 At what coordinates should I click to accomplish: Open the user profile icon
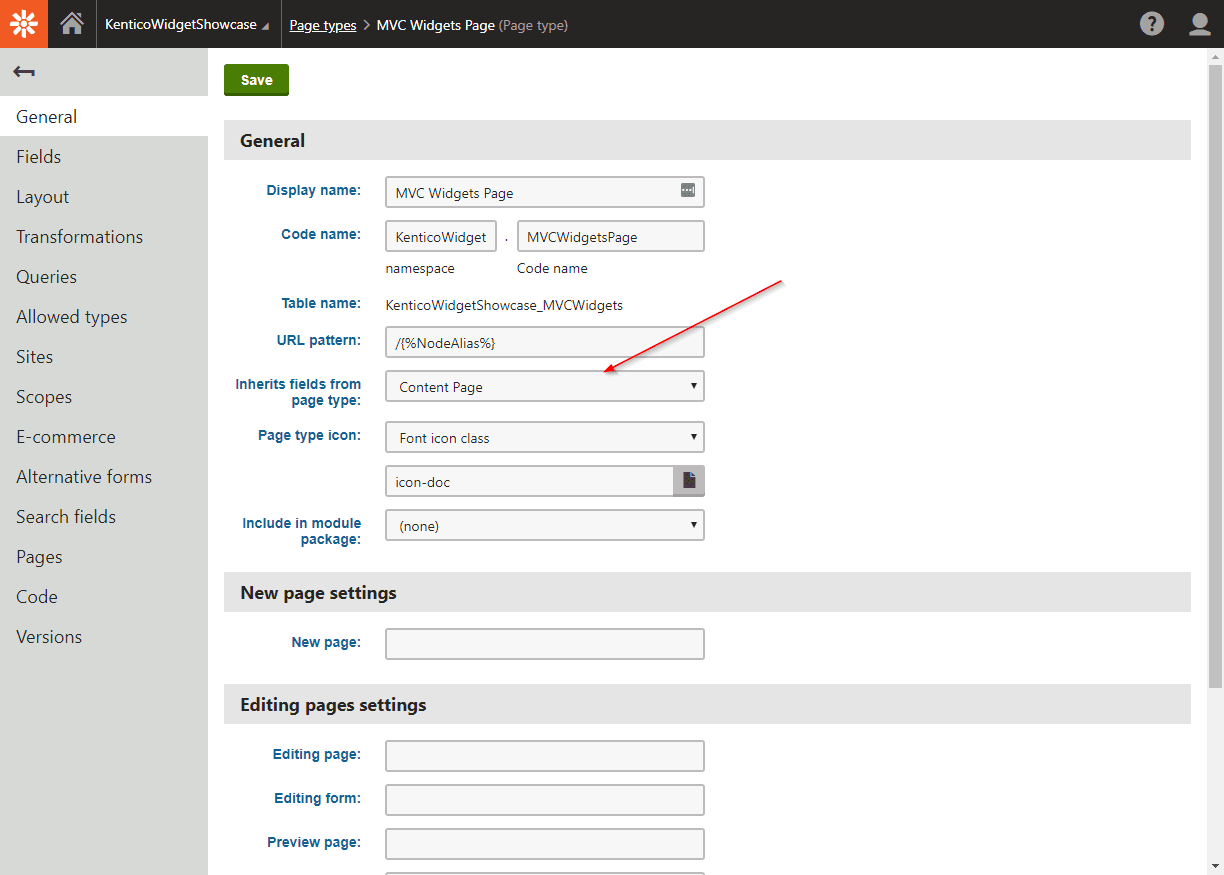(1200, 24)
